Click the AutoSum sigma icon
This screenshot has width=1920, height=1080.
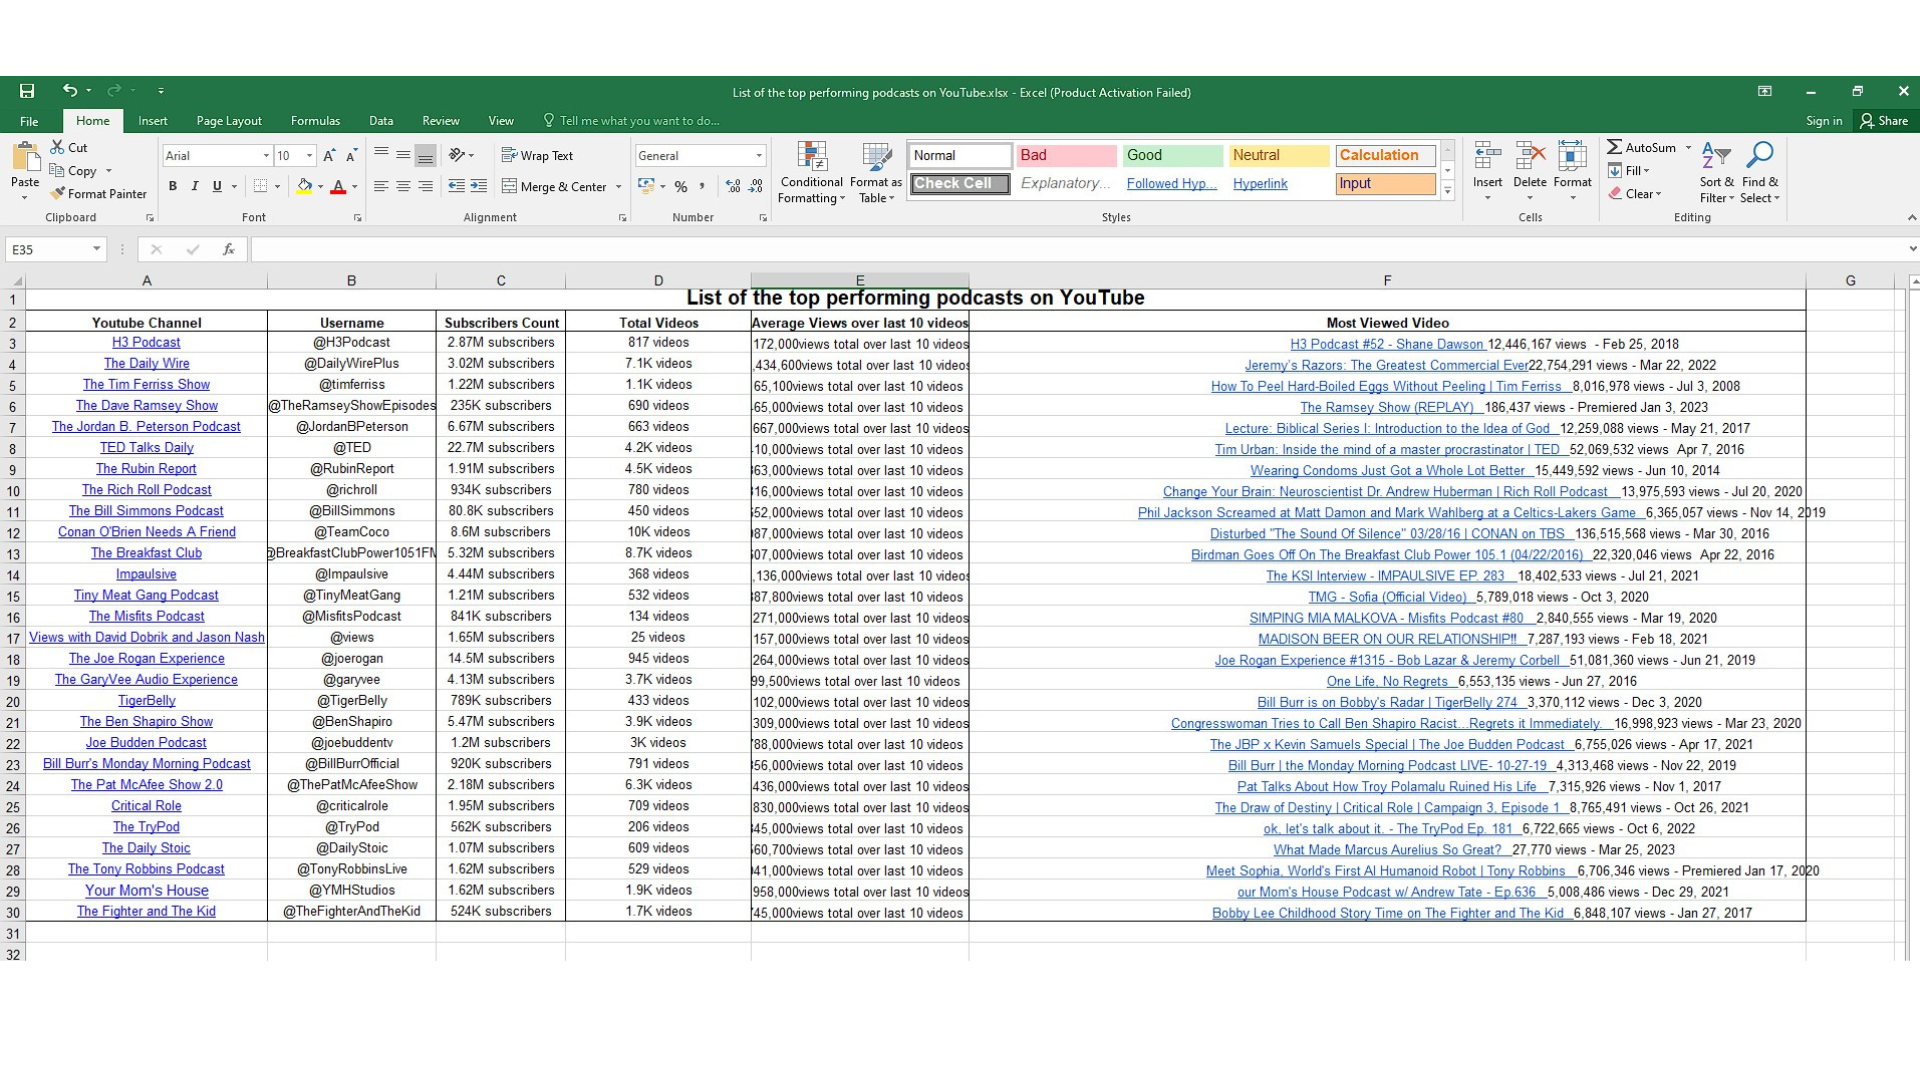[x=1614, y=147]
